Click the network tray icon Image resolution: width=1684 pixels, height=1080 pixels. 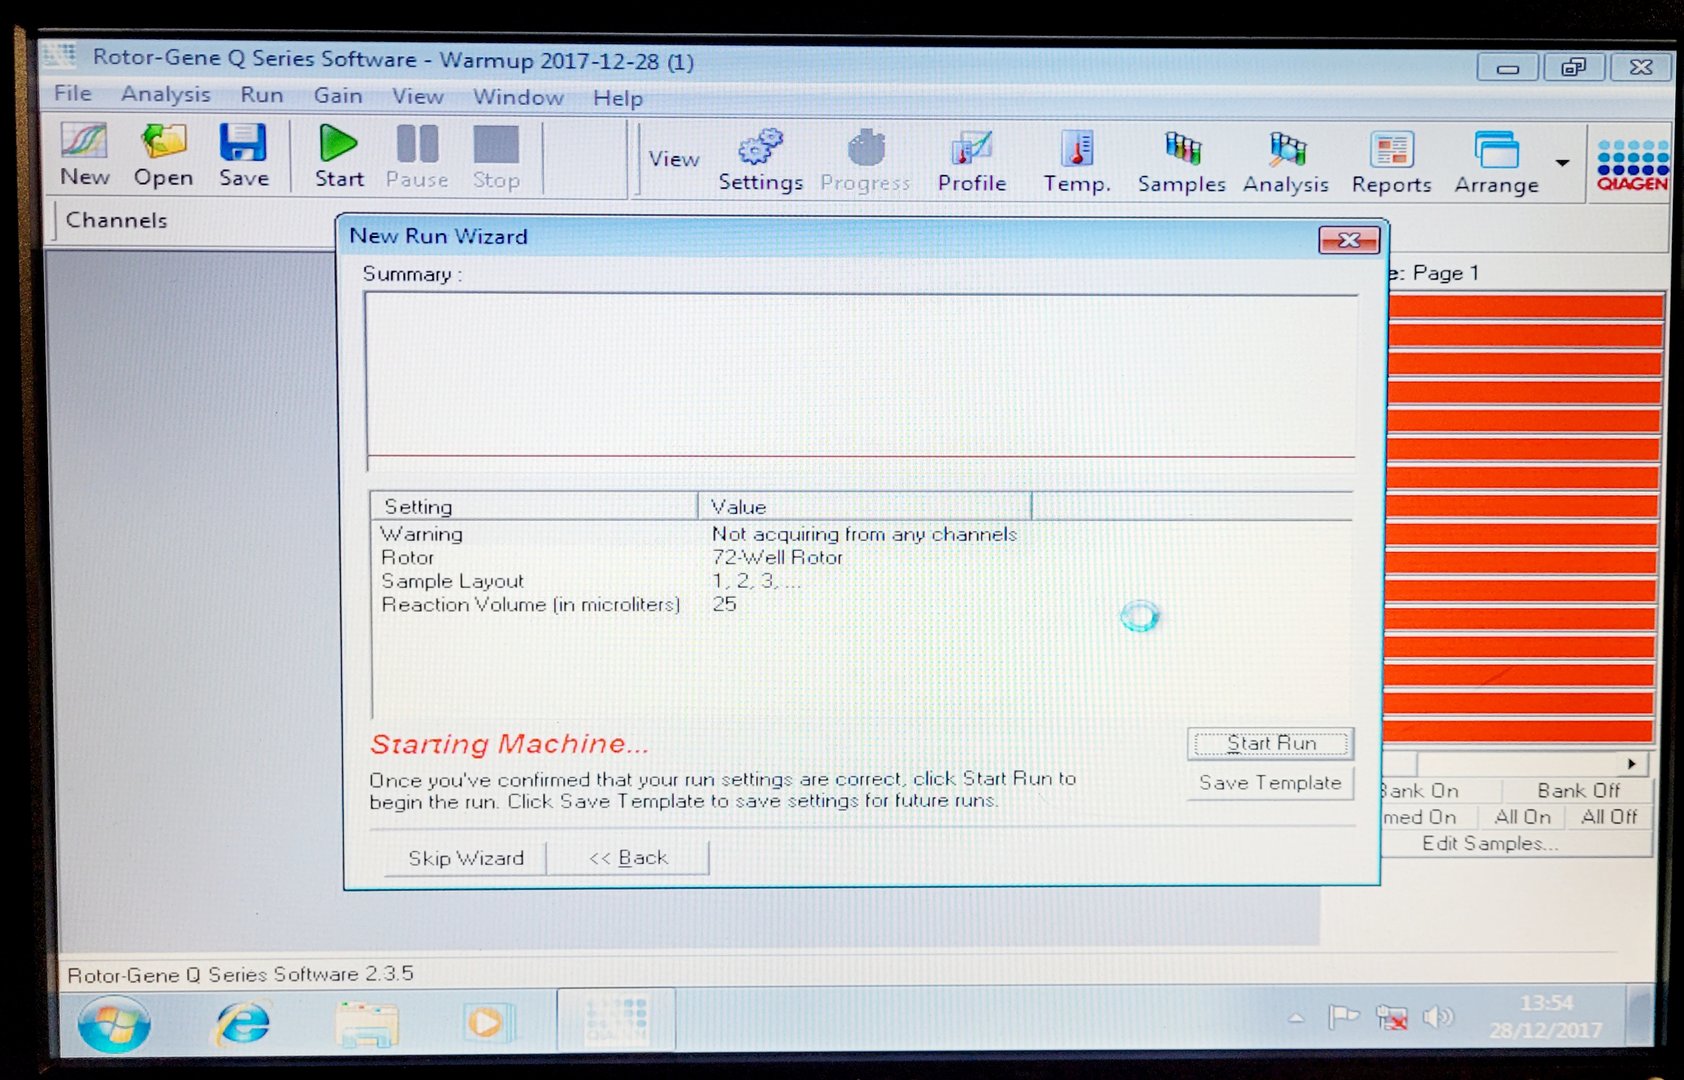pyautogui.click(x=1391, y=1018)
